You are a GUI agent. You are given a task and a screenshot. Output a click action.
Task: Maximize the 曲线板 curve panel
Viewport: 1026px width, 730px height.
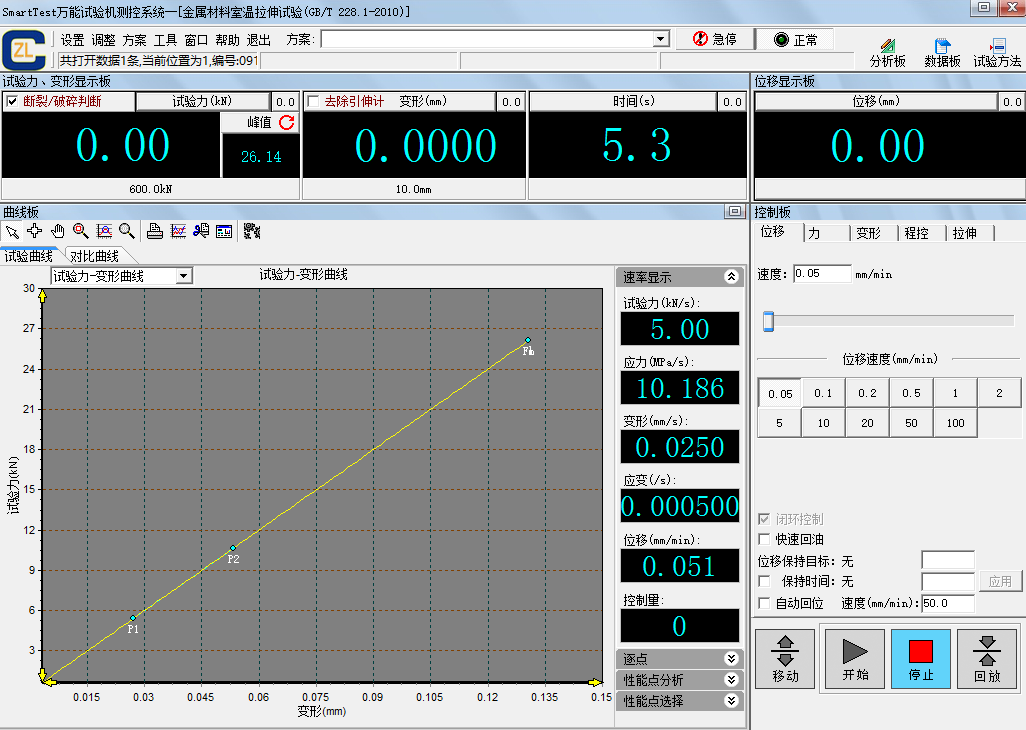[x=734, y=211]
